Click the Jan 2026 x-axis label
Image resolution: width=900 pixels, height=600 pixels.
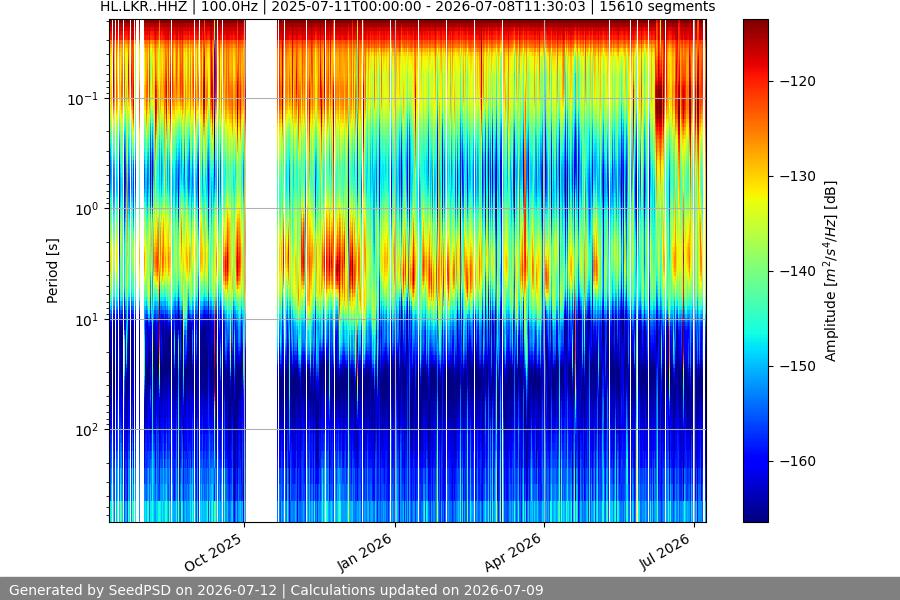coord(364,552)
